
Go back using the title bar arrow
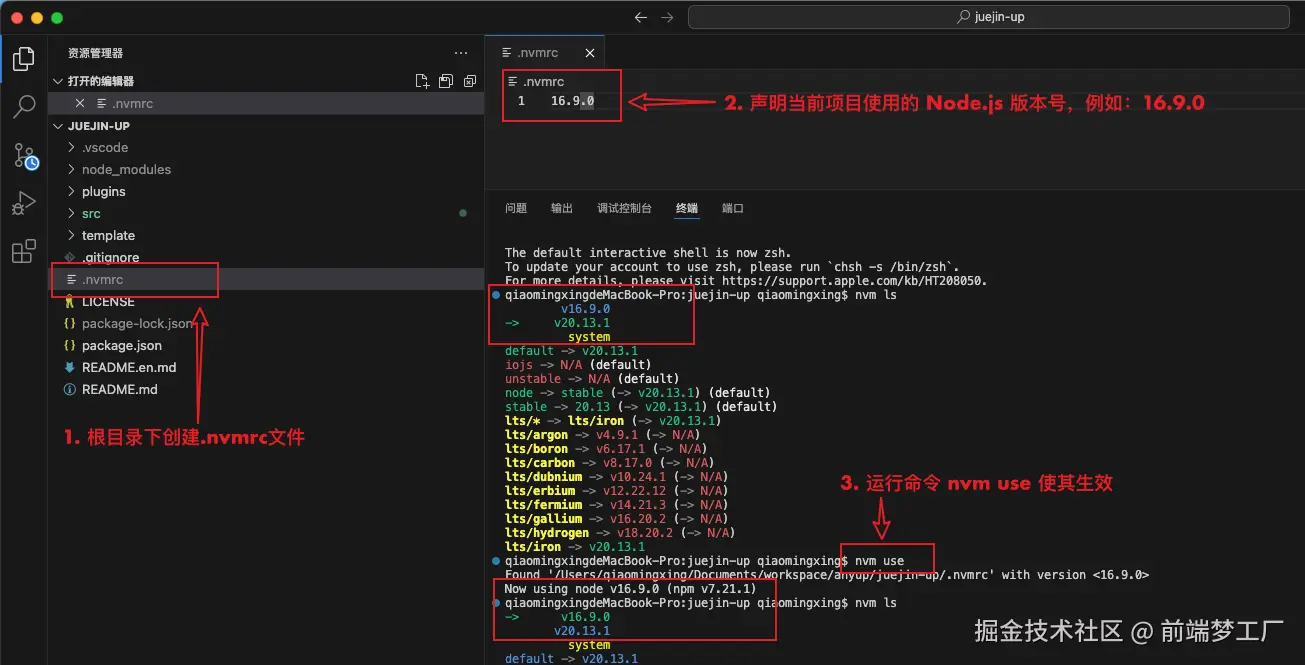[641, 17]
